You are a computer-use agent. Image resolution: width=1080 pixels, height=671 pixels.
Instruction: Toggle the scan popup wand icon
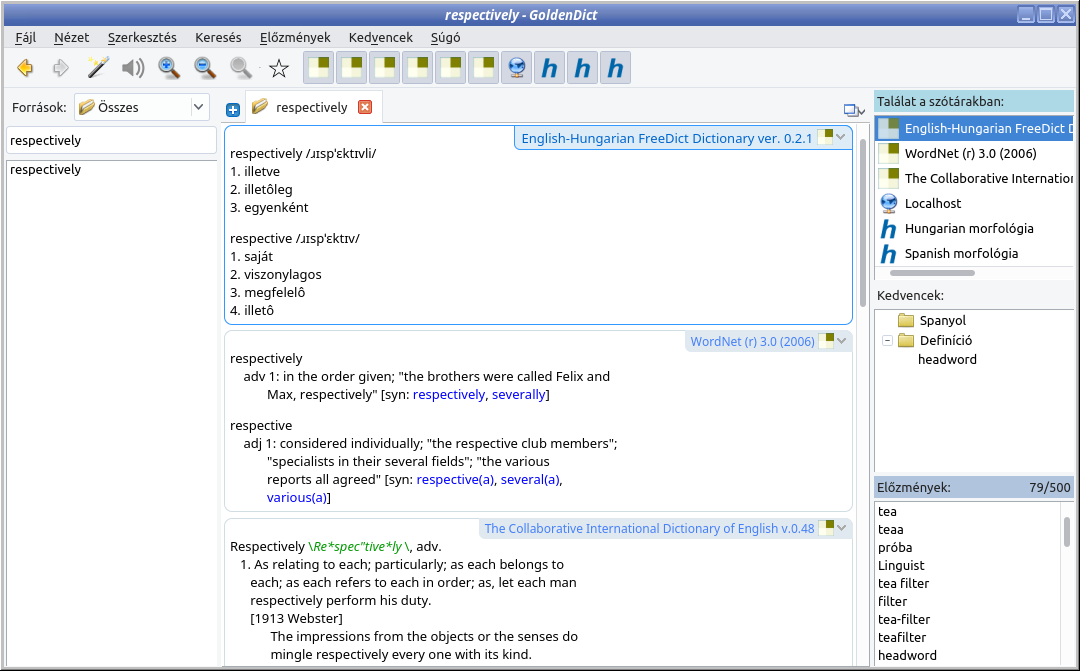pos(97,68)
